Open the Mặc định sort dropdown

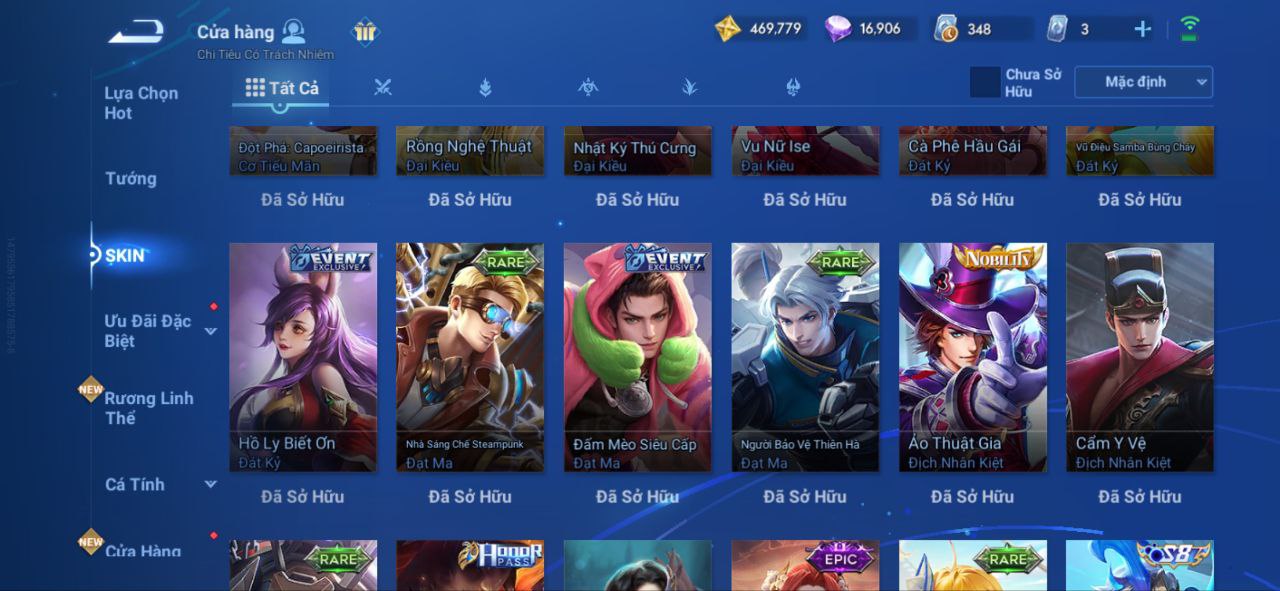pos(1143,82)
